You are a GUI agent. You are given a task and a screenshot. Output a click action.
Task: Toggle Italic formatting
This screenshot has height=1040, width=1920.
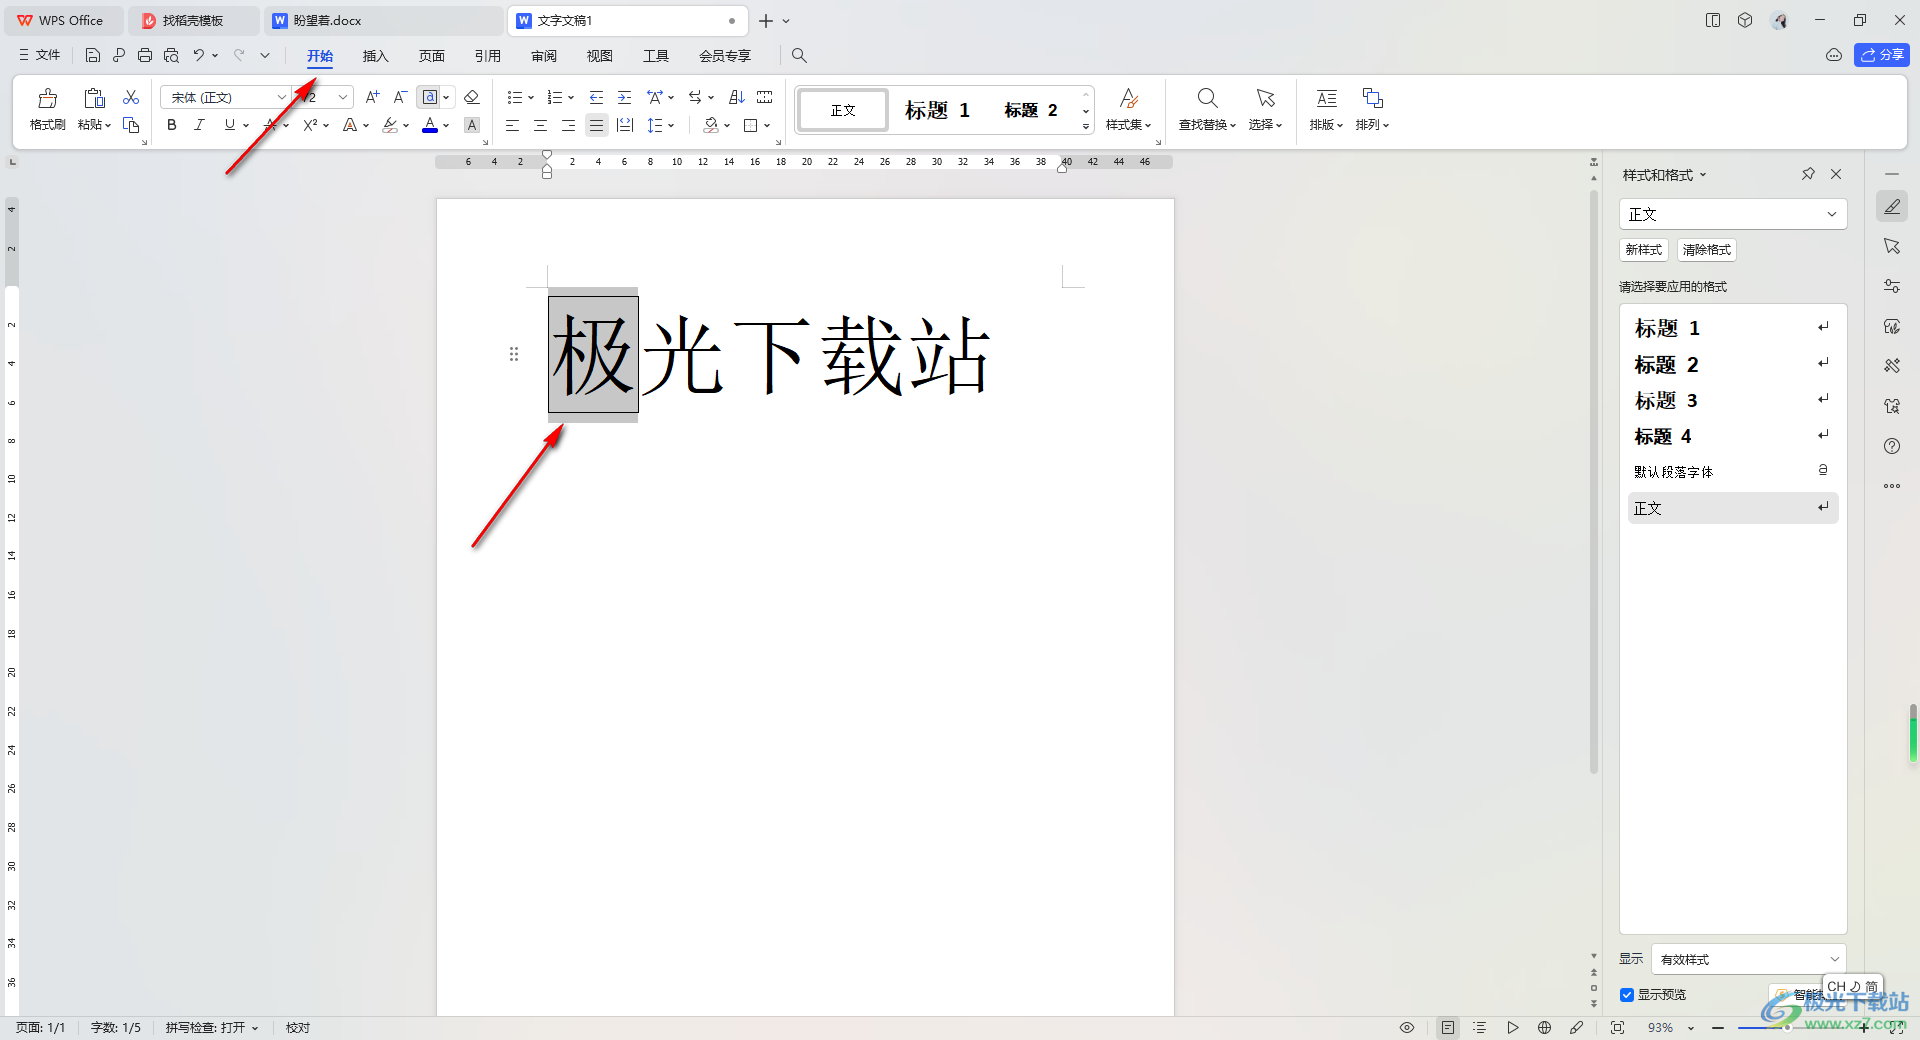[200, 125]
